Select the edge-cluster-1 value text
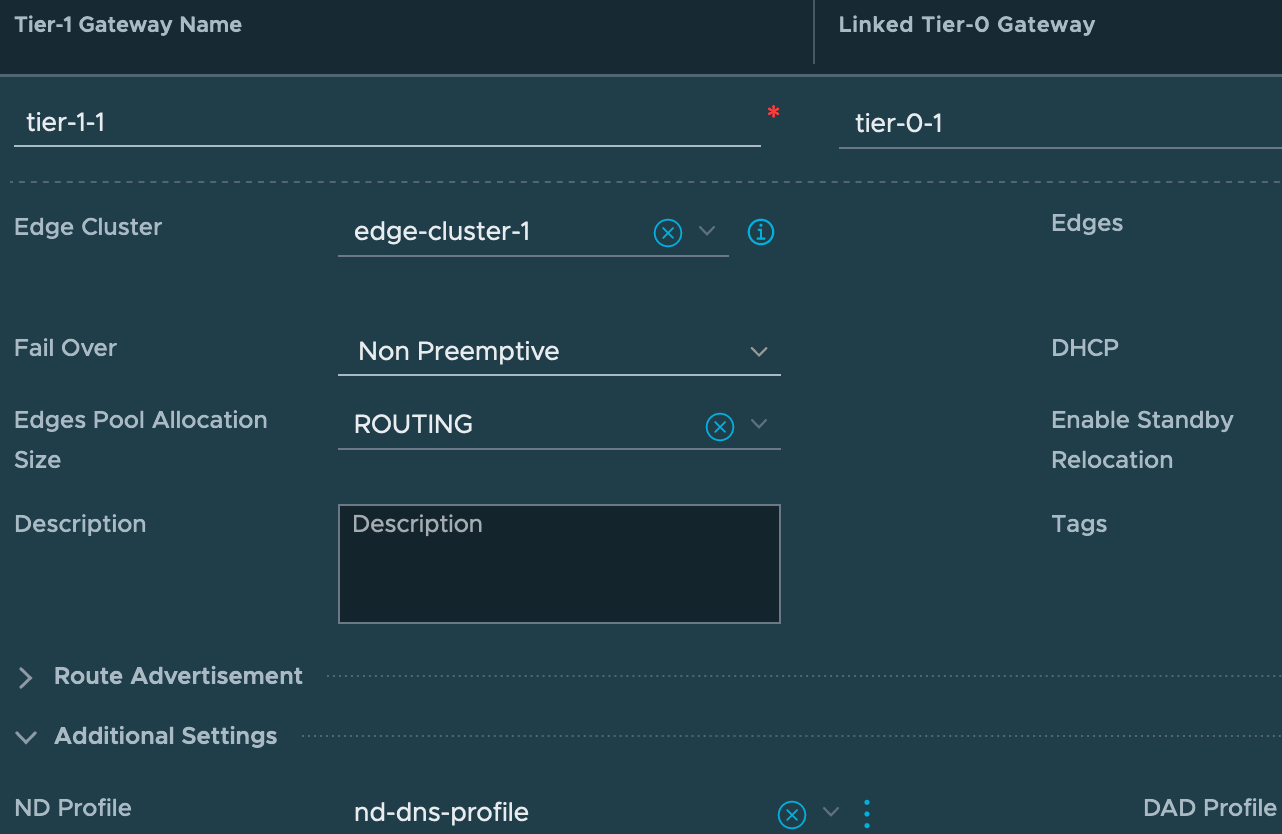 [442, 232]
